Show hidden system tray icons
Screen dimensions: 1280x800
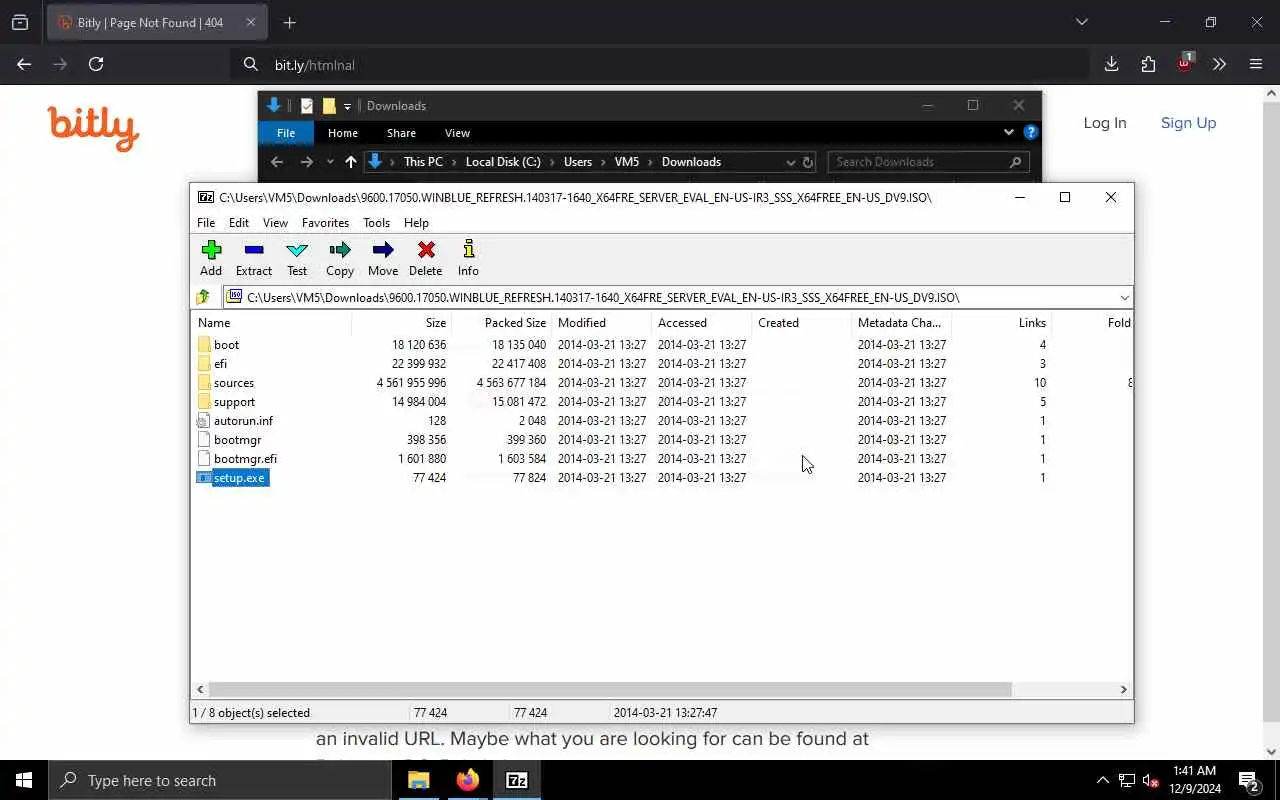coord(1102,780)
